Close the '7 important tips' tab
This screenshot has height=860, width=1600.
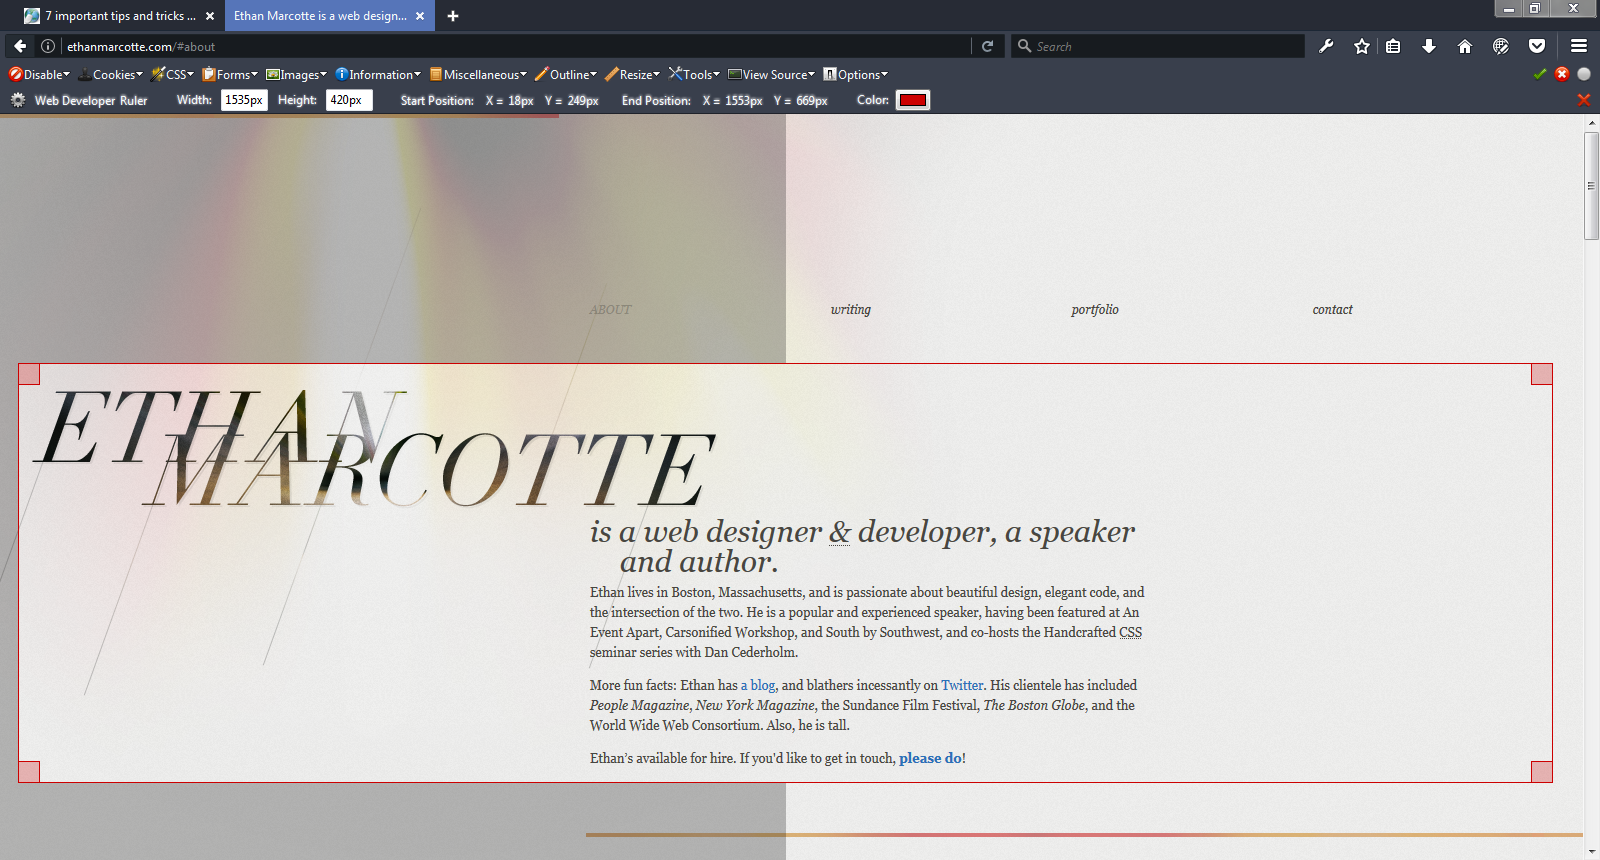coord(210,16)
